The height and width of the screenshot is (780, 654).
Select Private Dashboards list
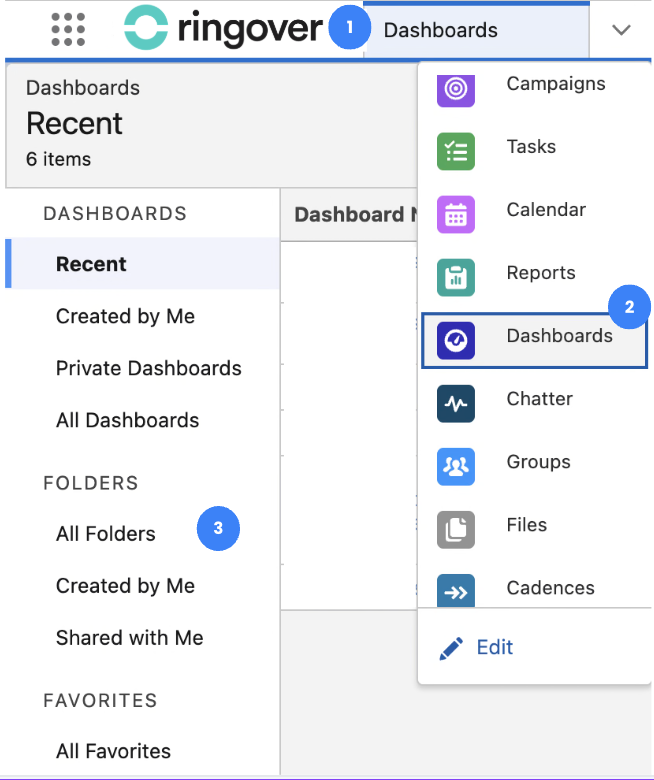point(148,369)
